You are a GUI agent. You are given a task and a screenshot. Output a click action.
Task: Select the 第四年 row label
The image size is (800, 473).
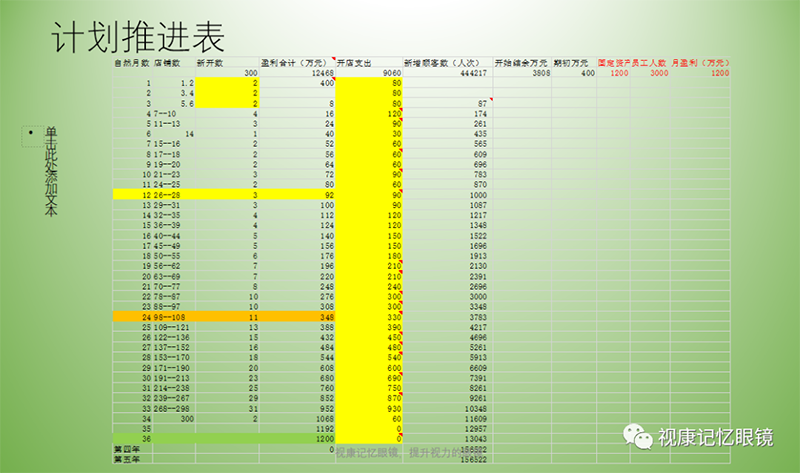pyautogui.click(x=125, y=449)
